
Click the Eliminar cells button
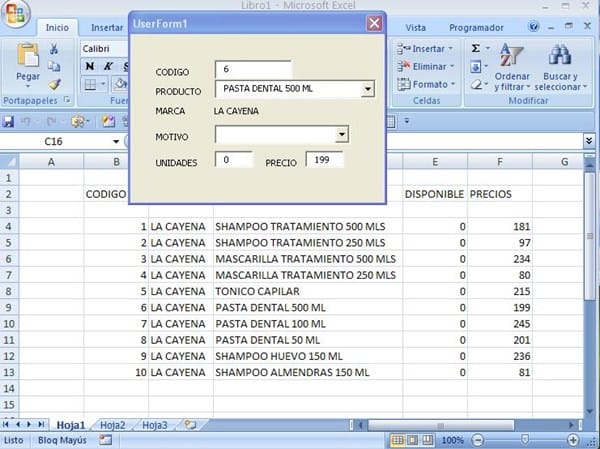(x=424, y=66)
